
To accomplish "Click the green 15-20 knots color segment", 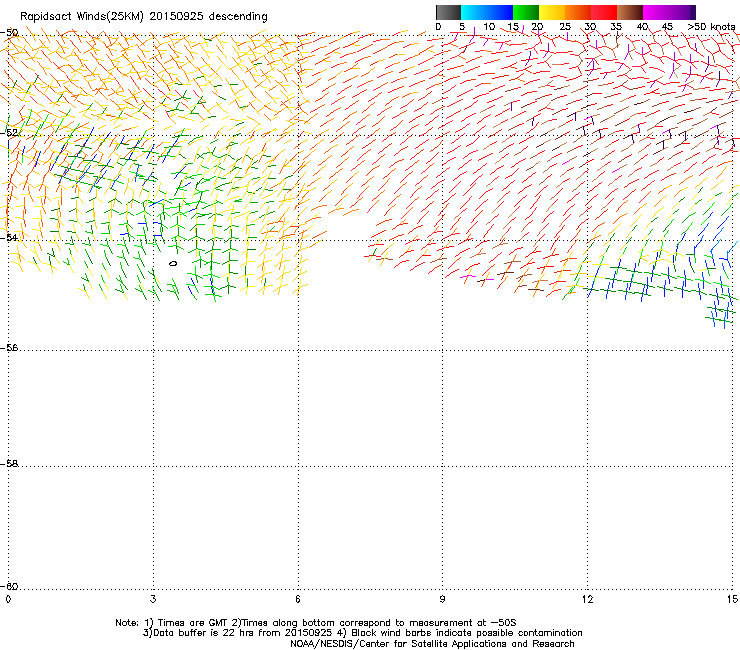I will click(526, 12).
